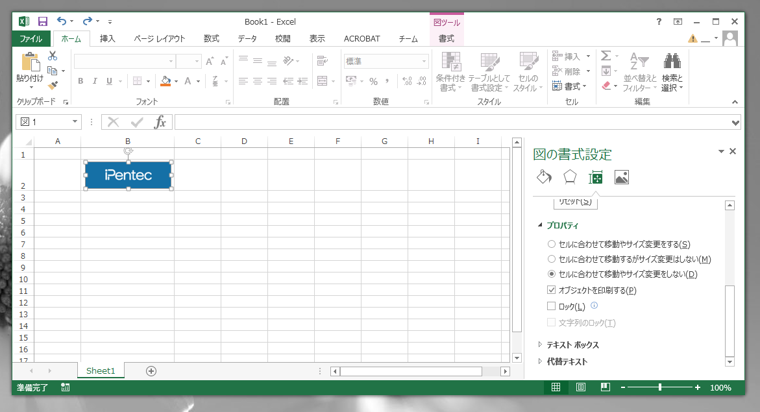
Task: Click the Format Painter brush icon
Action: pos(52,85)
